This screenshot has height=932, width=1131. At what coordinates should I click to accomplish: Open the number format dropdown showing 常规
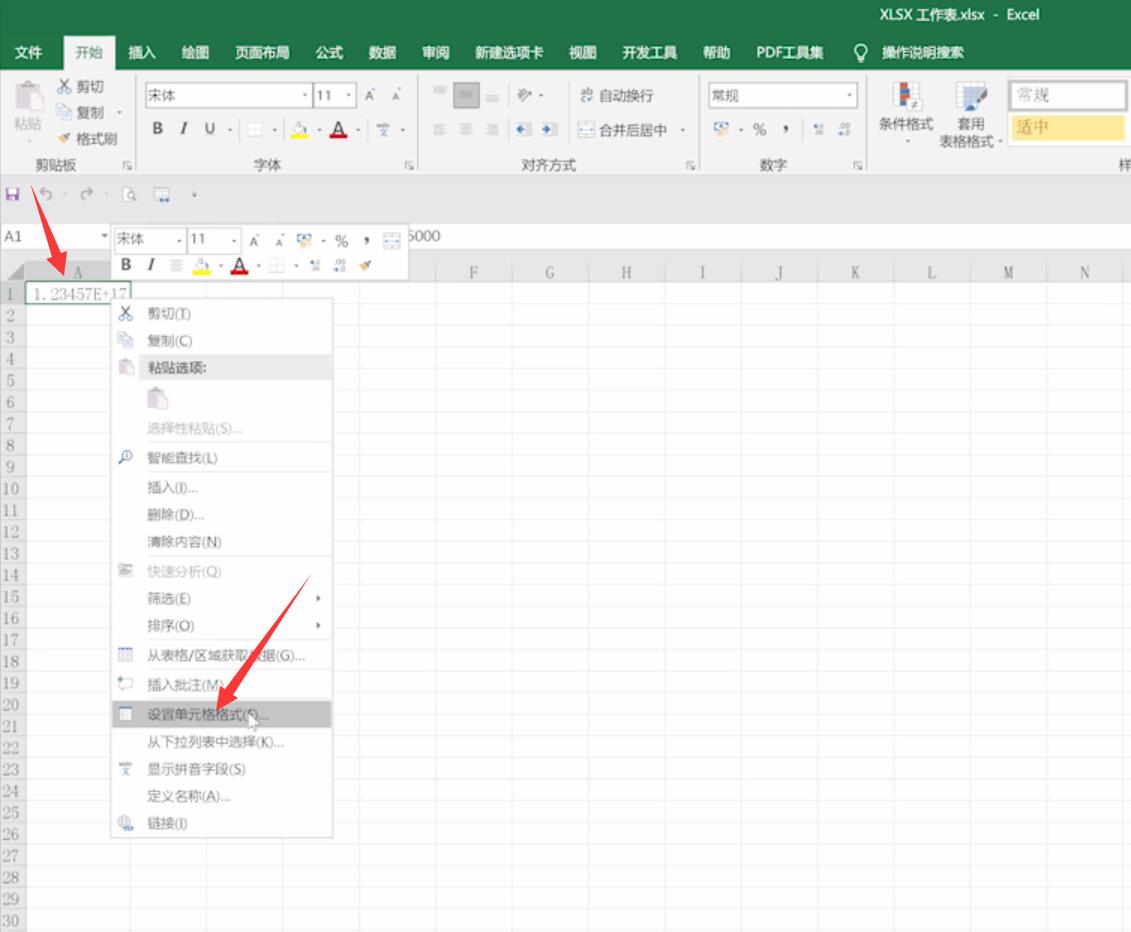(x=850, y=95)
